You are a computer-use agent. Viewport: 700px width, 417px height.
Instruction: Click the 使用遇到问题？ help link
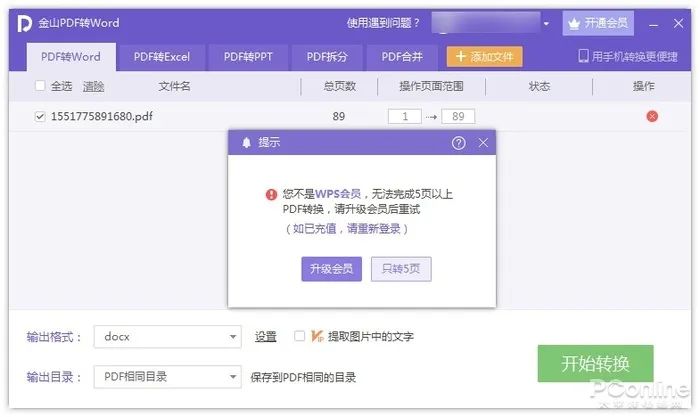click(383, 23)
